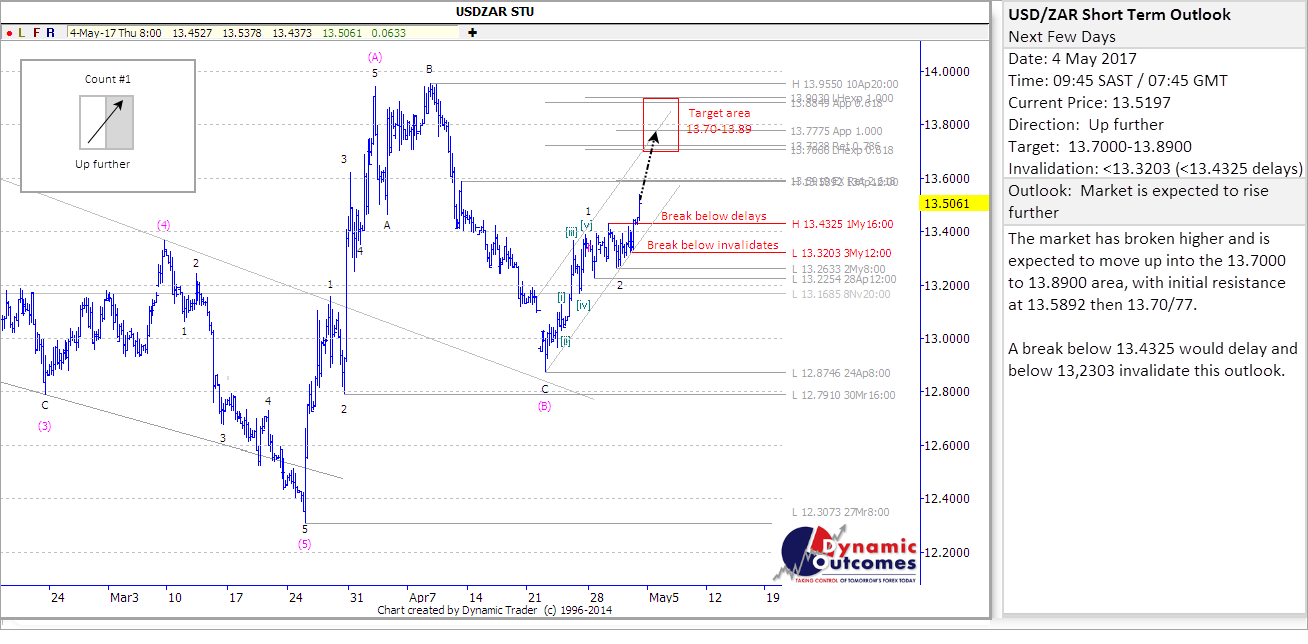Image resolution: width=1308 pixels, height=644 pixels.
Task: Click the L 12.3073 27Mr8:00 level label
Action: coord(840,512)
